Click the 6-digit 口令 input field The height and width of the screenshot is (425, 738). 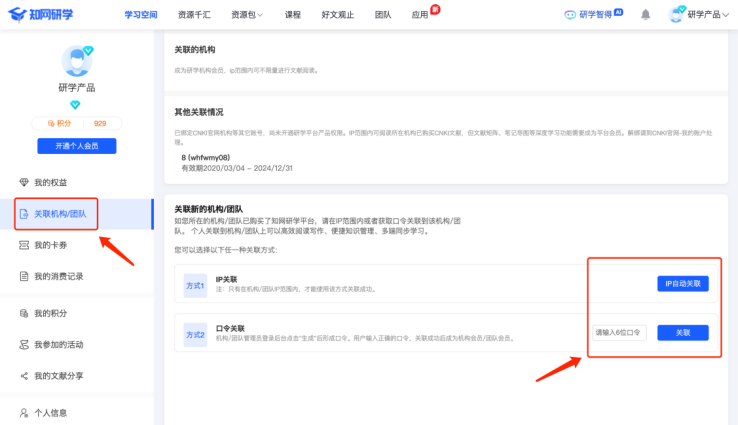619,333
